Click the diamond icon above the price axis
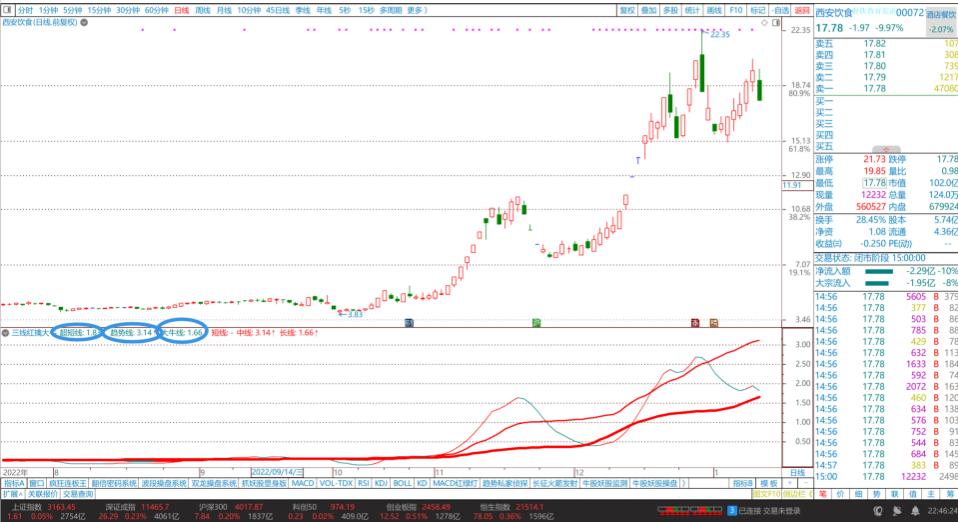 (764, 23)
